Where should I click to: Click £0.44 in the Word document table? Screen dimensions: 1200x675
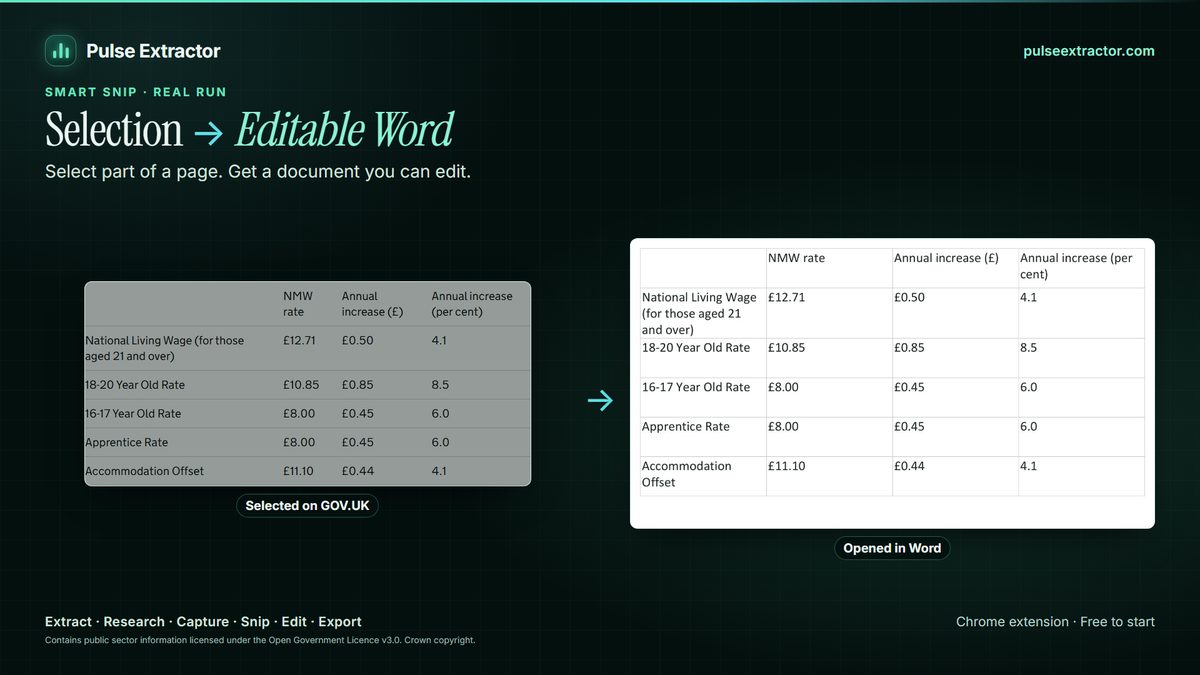click(x=909, y=466)
